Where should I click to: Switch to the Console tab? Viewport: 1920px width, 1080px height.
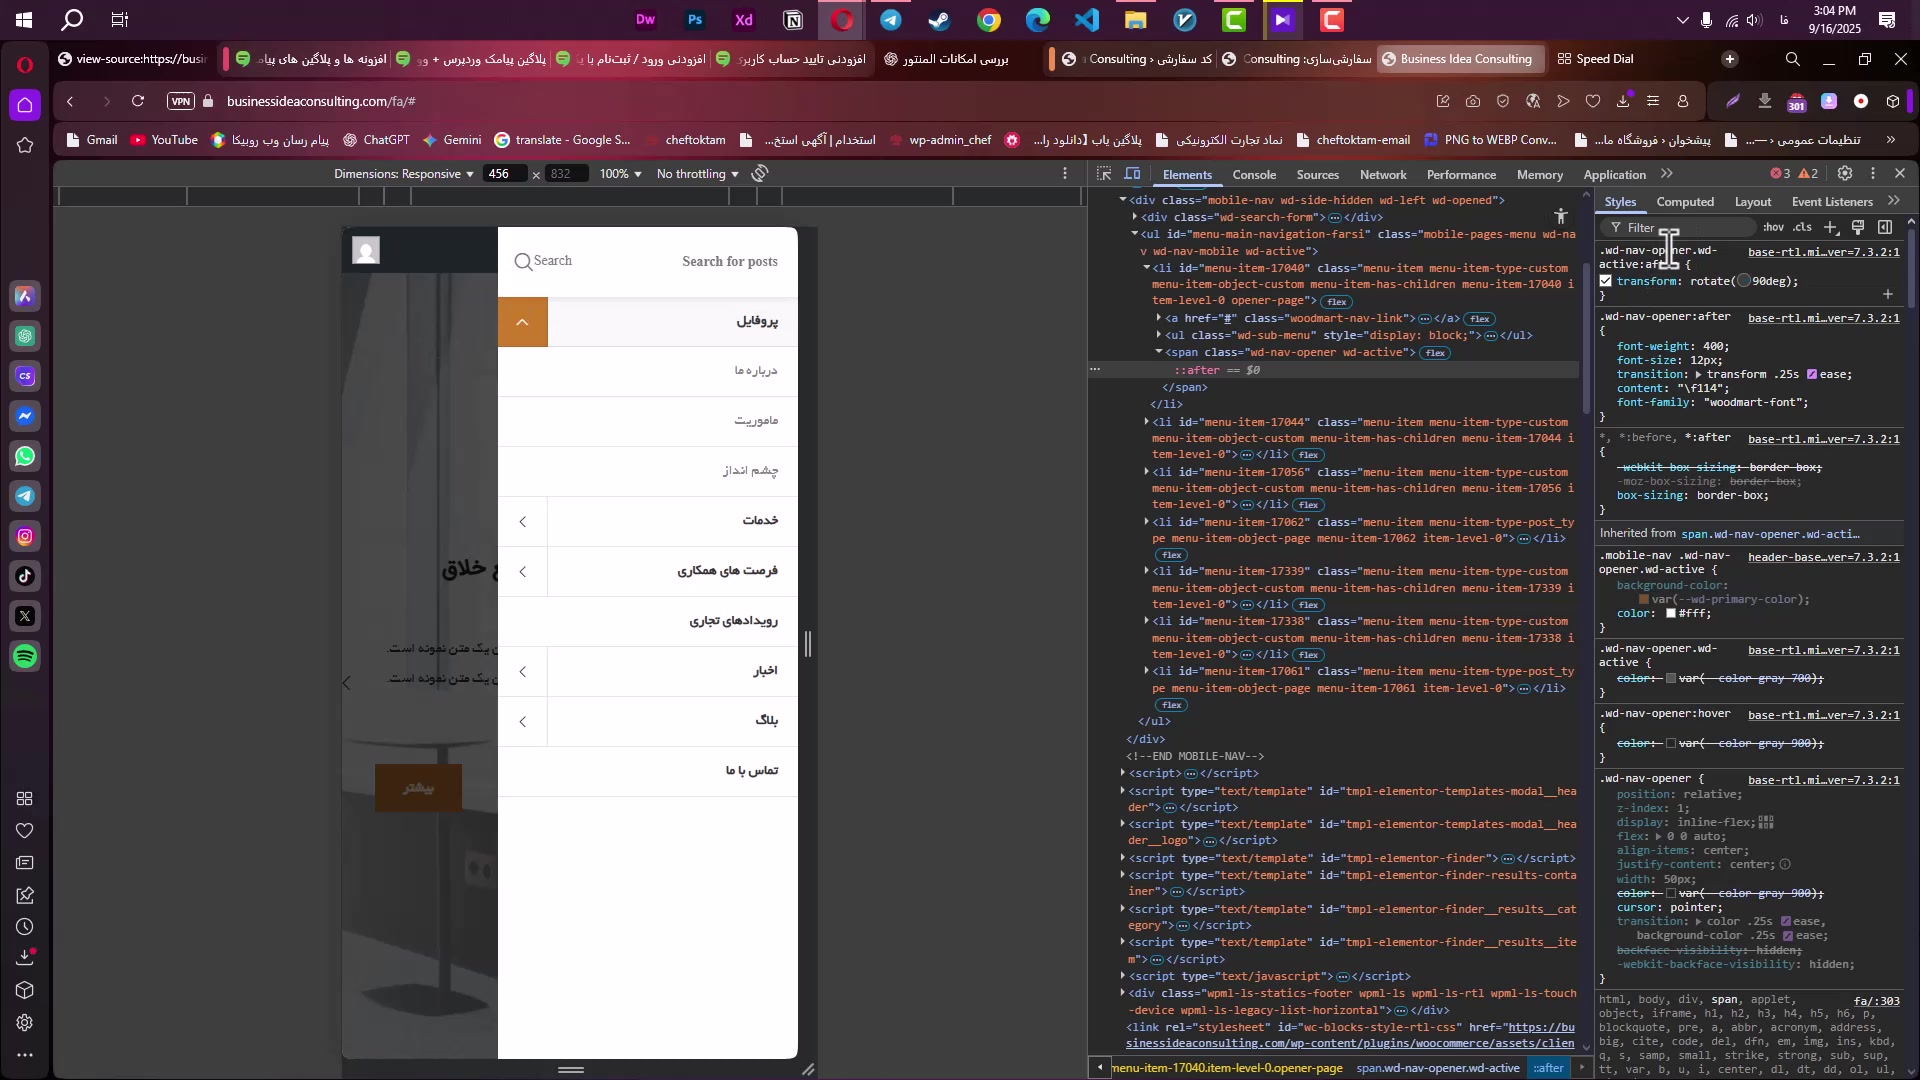pyautogui.click(x=1254, y=175)
